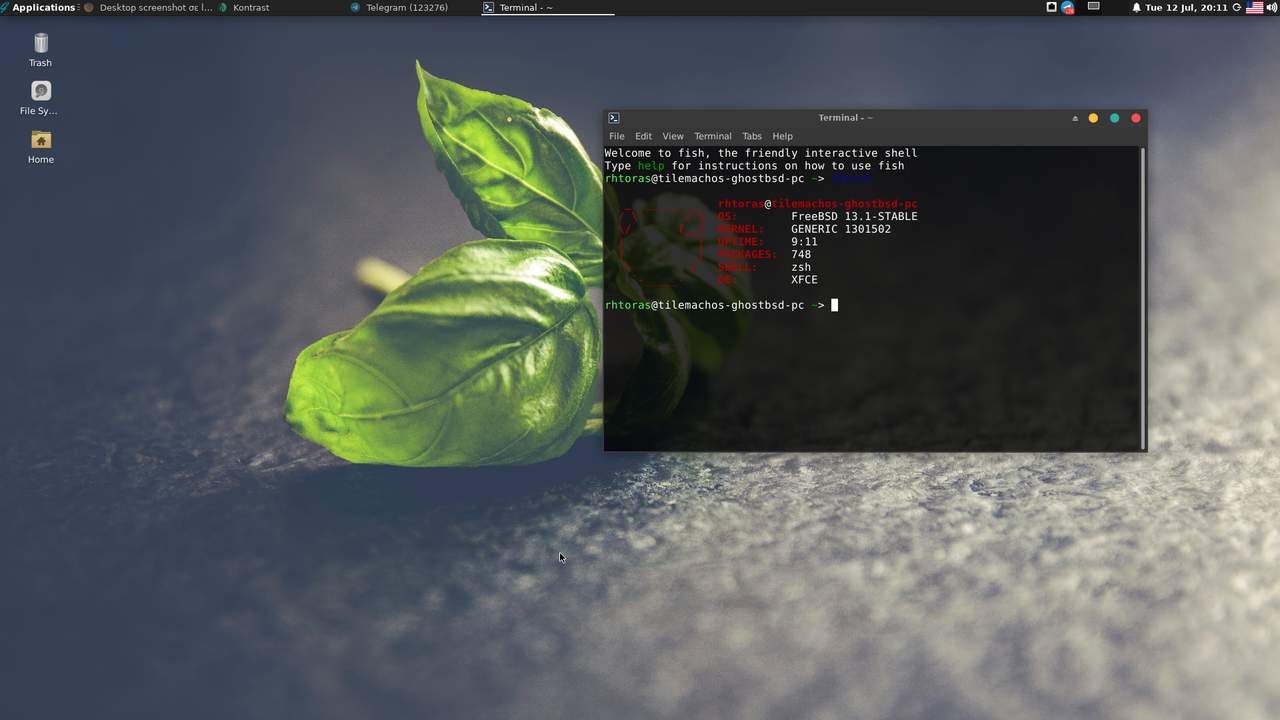Close the Terminal with the red button
The image size is (1280, 720).
coord(1136,118)
